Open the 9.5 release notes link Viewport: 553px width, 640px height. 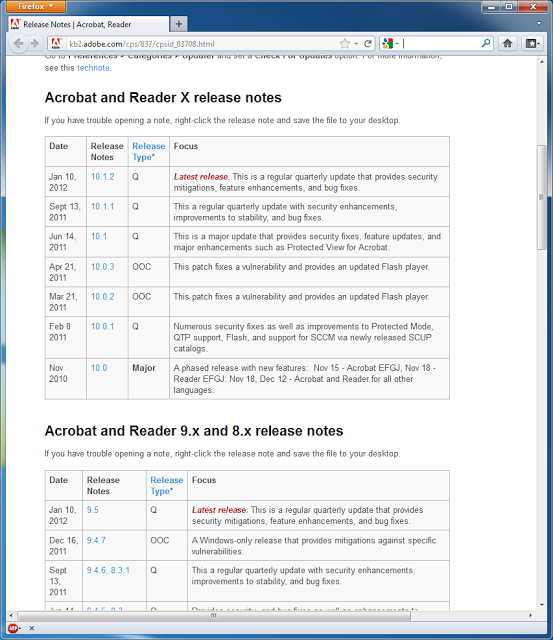tap(93, 510)
